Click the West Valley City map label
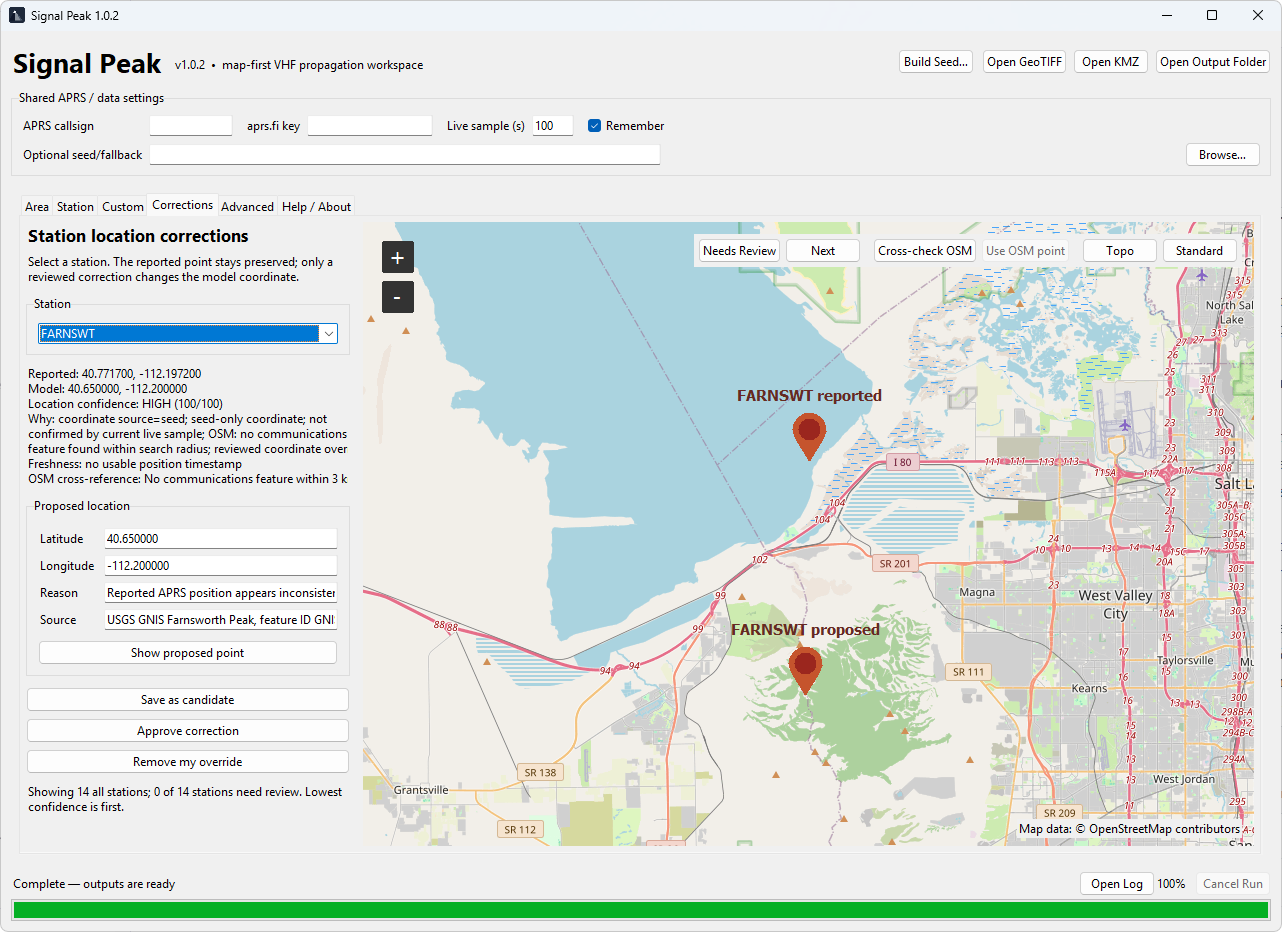Image resolution: width=1282 pixels, height=932 pixels. click(1115, 605)
